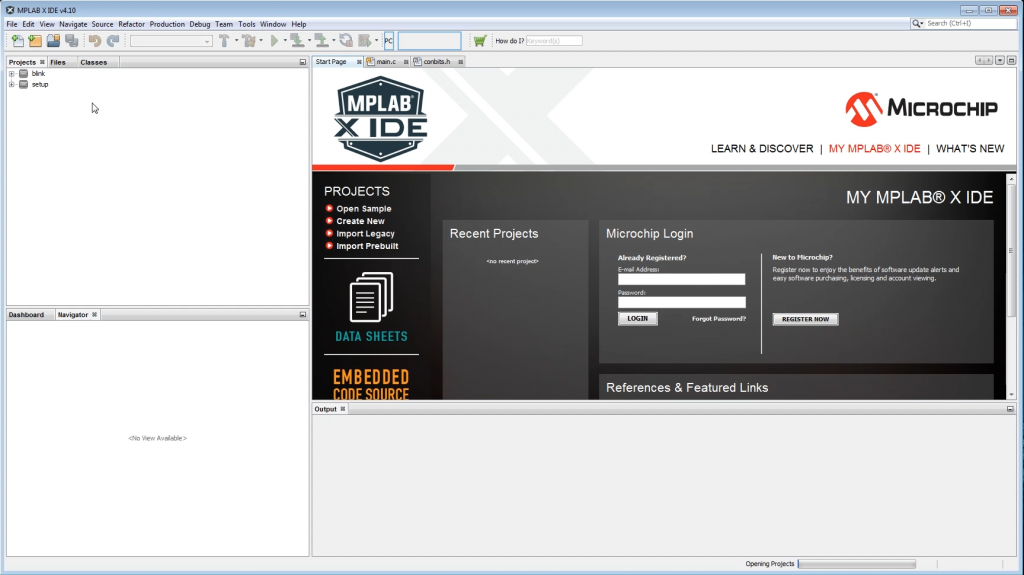Click the Import Legacy link
The height and width of the screenshot is (575, 1024).
[365, 234]
